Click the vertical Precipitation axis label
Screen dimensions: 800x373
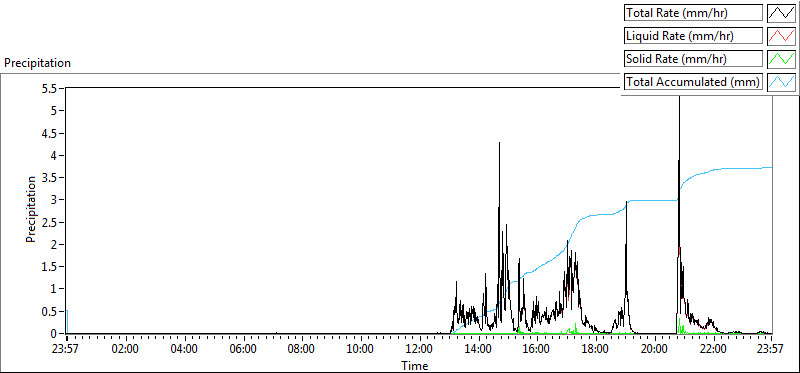31,209
